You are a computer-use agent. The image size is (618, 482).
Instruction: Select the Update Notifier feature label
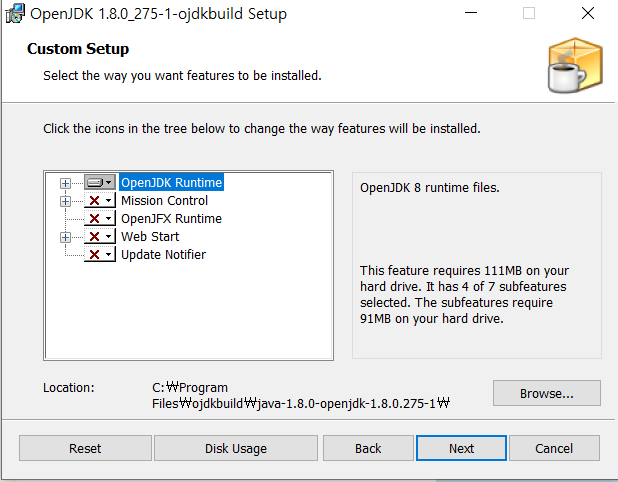163,255
